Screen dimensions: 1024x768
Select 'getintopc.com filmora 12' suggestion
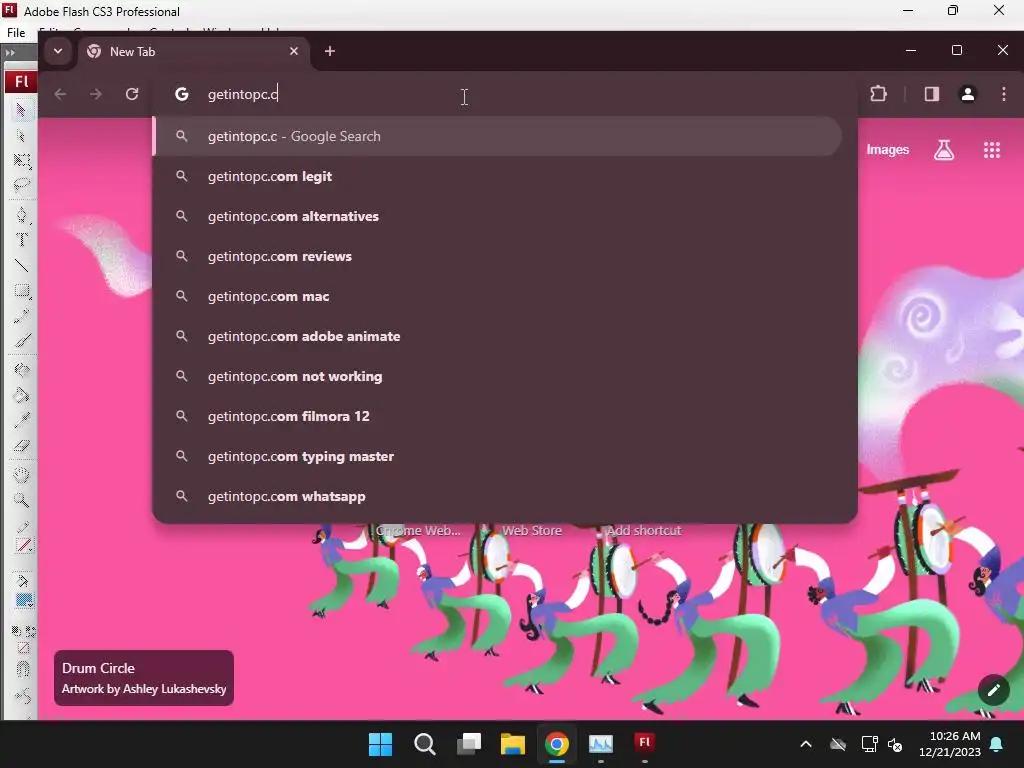[x=498, y=416]
